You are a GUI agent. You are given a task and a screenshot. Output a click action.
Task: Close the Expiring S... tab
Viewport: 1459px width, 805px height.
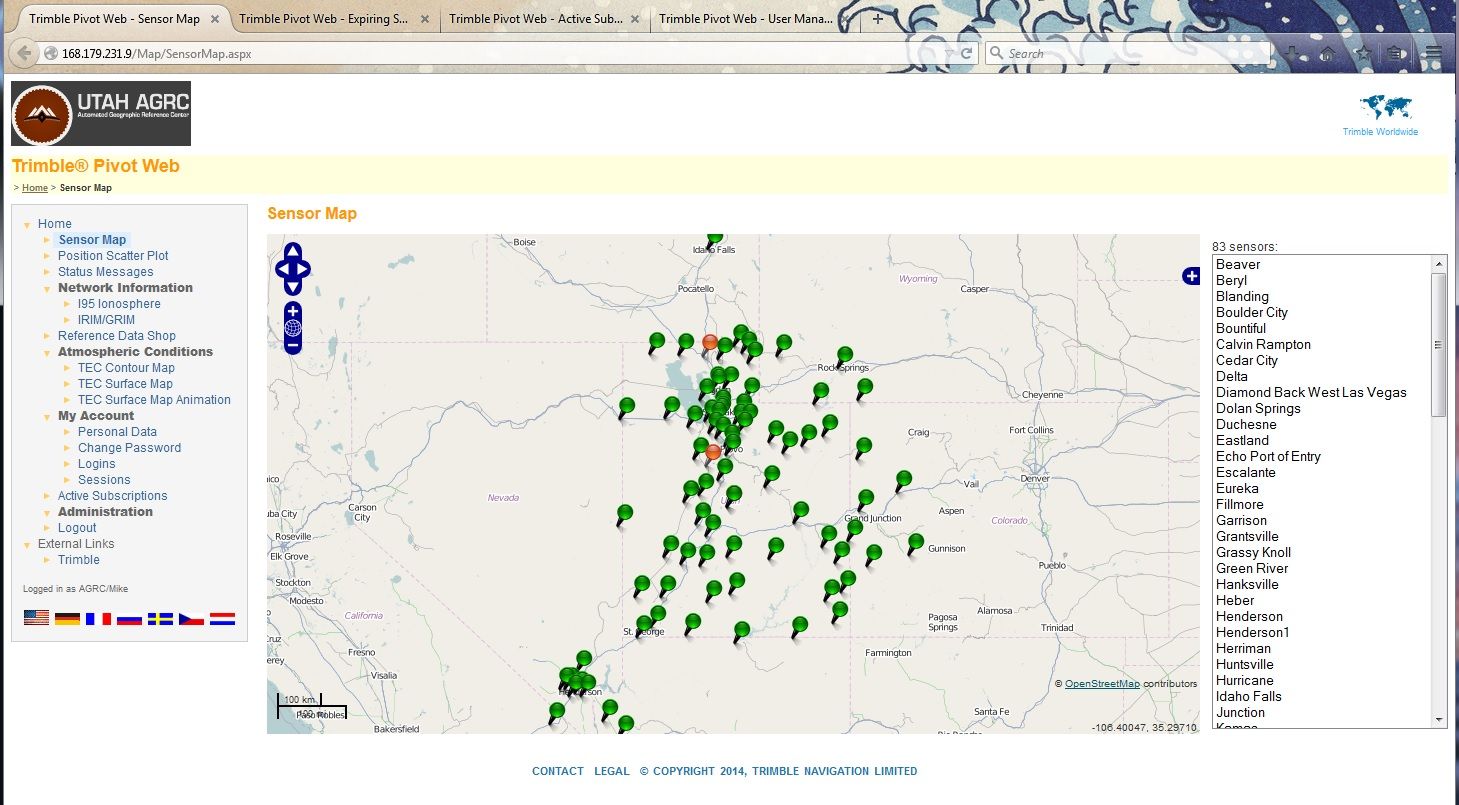click(x=425, y=19)
